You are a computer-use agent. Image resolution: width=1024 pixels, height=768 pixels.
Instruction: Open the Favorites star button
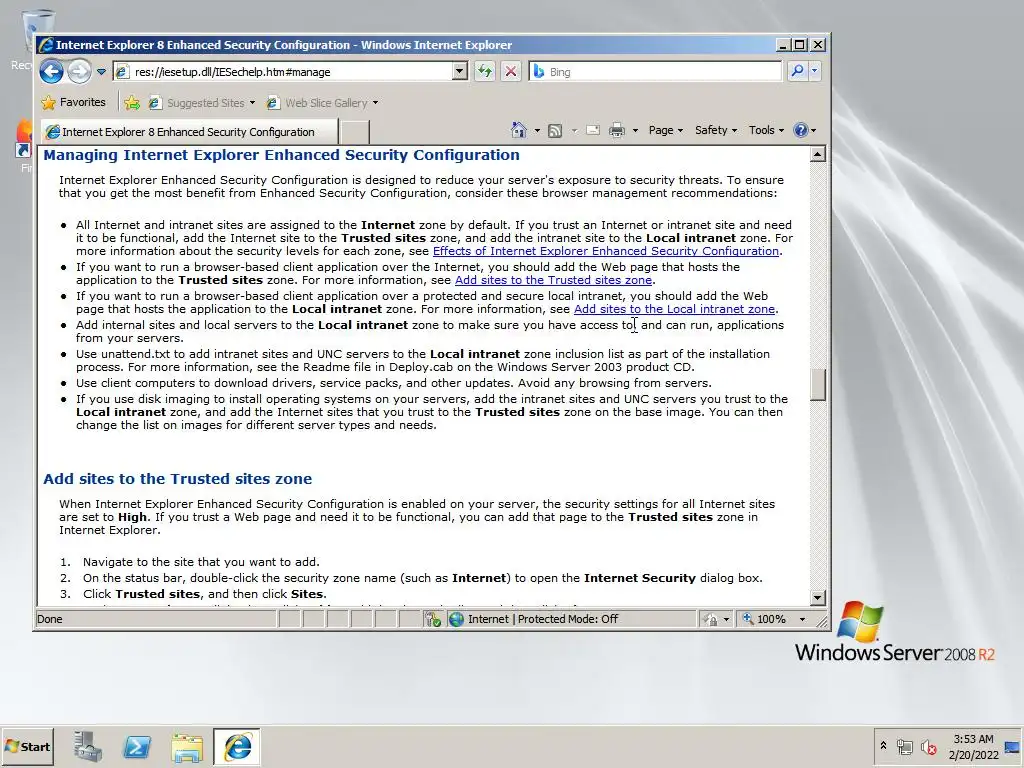[x=73, y=103]
